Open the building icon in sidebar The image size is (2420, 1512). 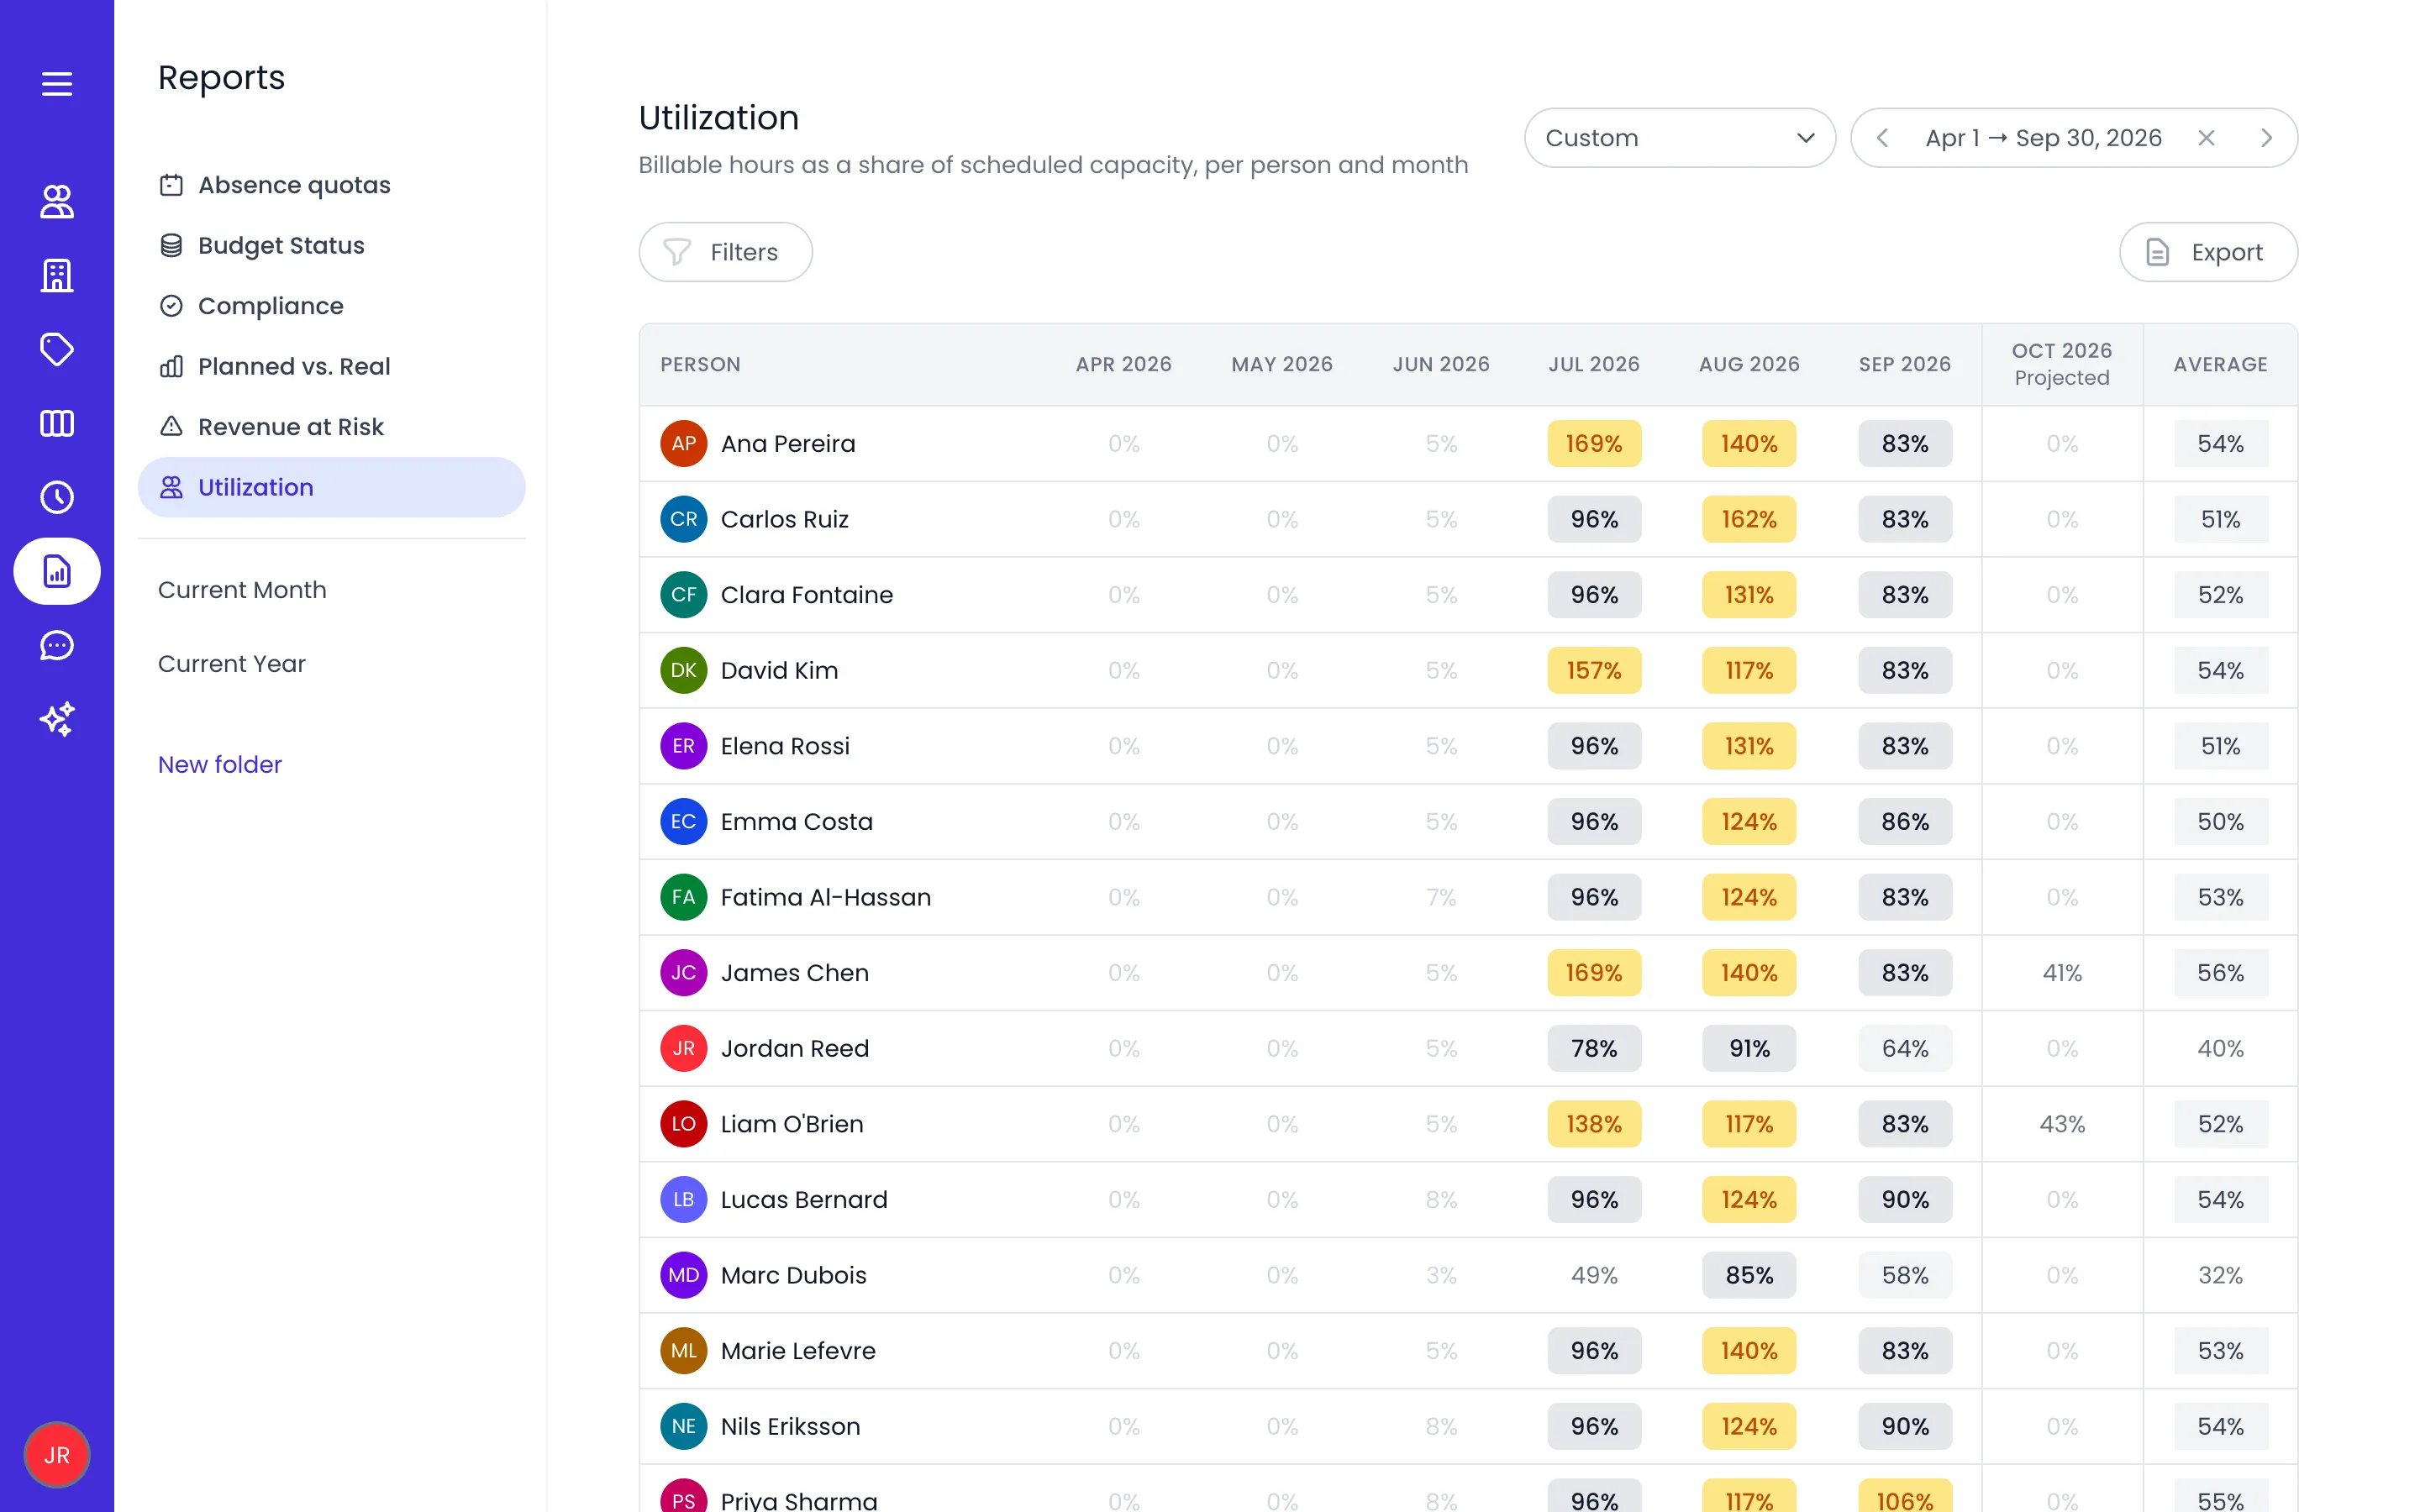pos(57,275)
